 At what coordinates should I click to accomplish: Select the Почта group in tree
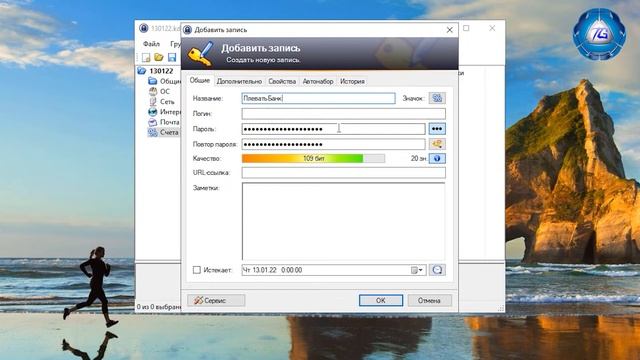pyautogui.click(x=164, y=122)
